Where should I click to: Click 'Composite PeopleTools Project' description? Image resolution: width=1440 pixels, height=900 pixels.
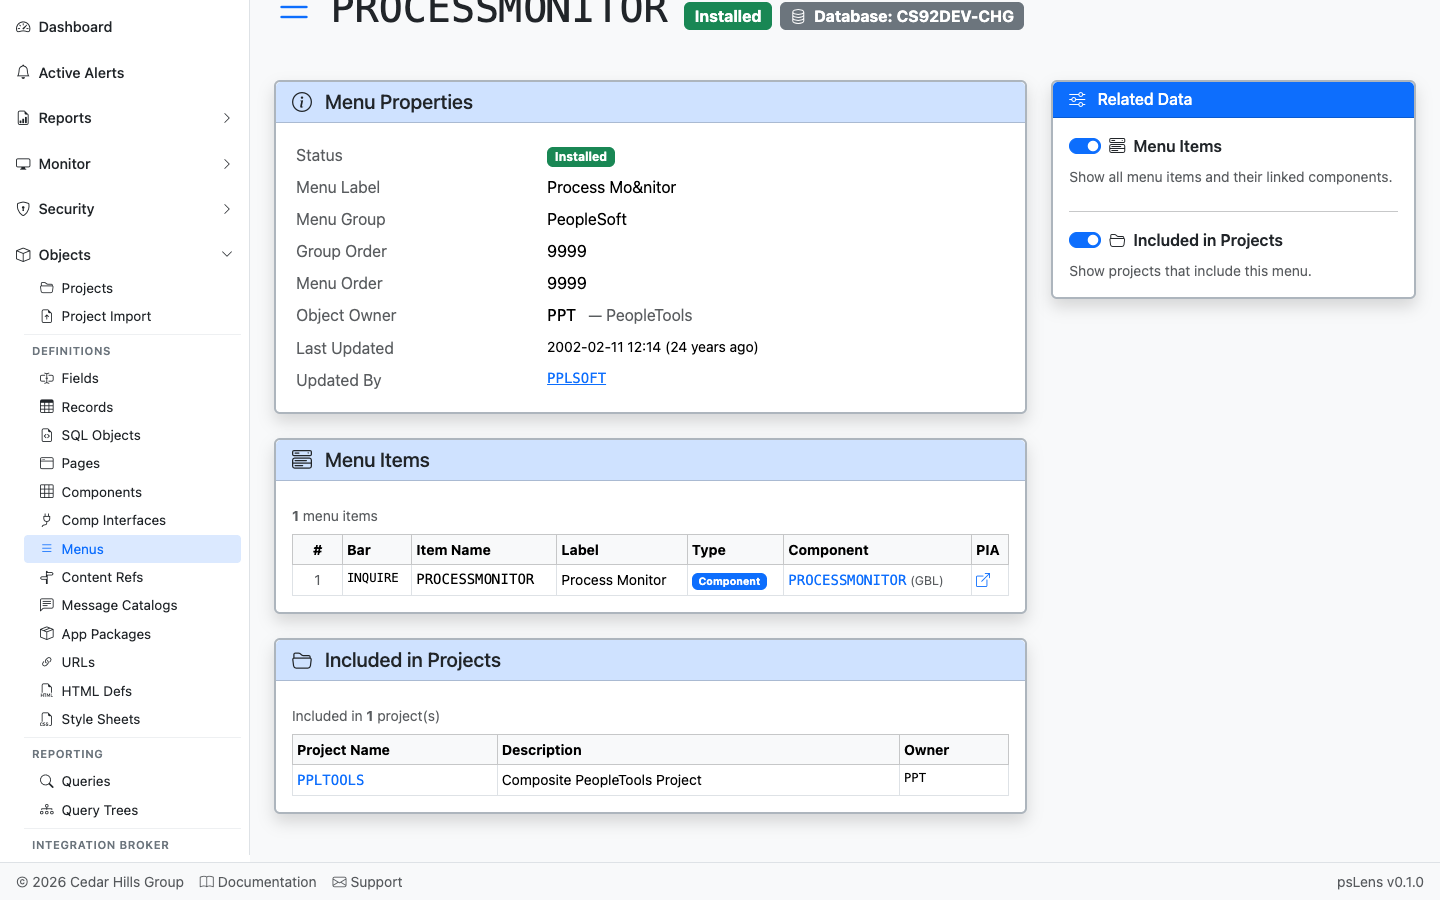pyautogui.click(x=602, y=780)
